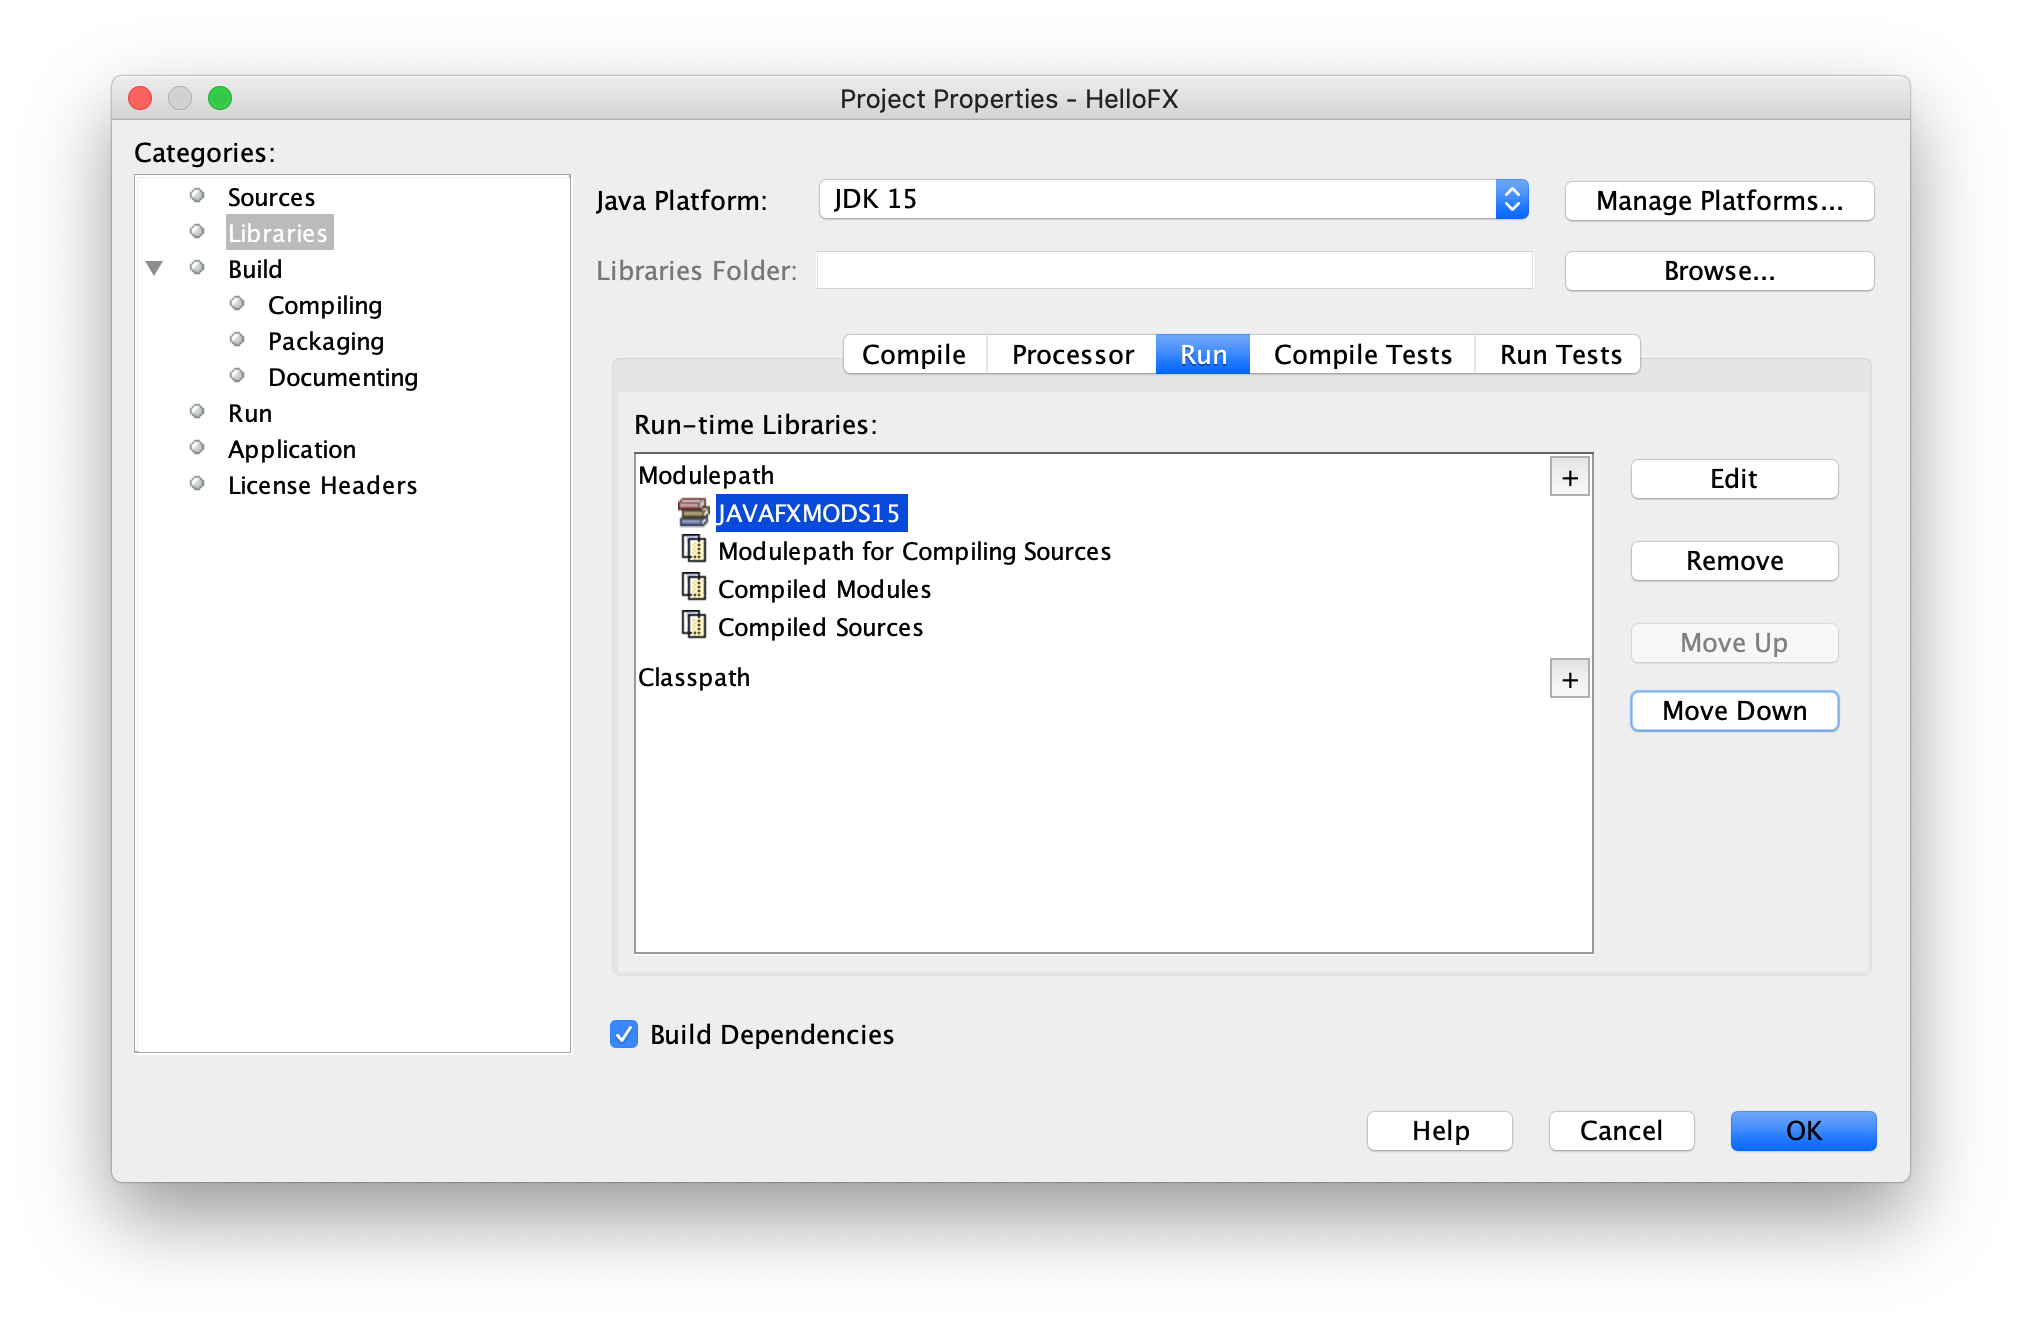This screenshot has width=2022, height=1330.
Task: Click the plus button beside Classpath
Action: 1569,680
